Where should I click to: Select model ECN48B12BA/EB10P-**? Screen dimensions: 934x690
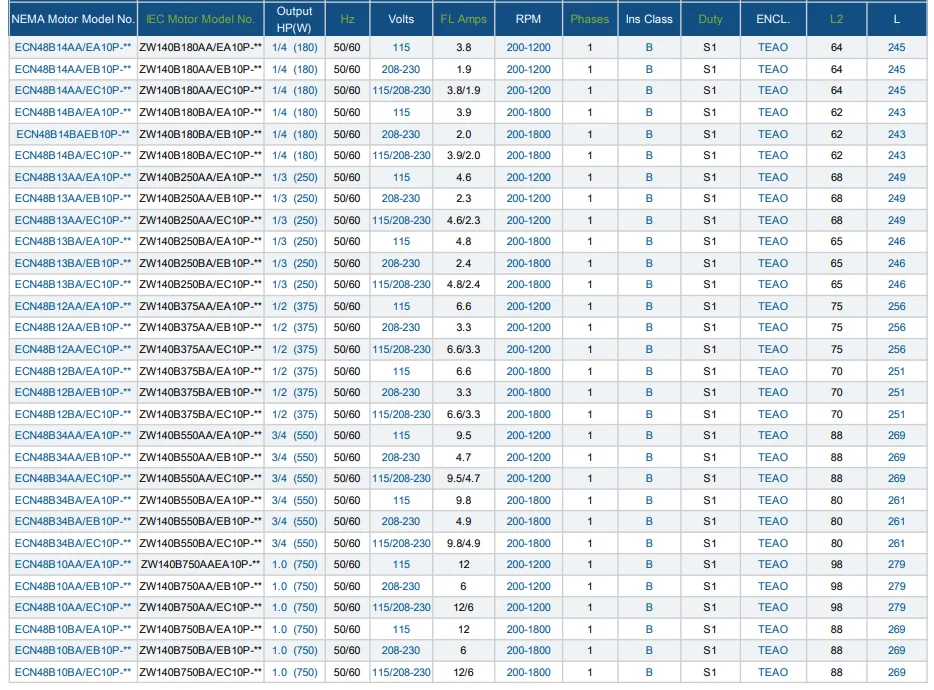73,392
